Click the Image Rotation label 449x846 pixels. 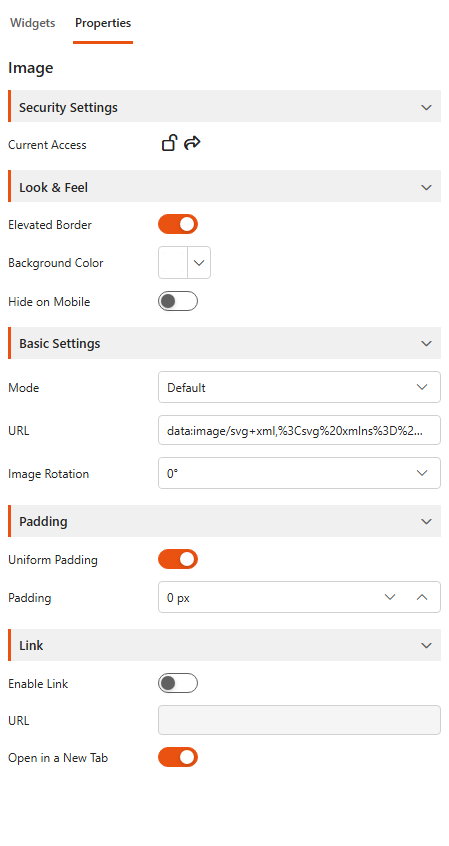pyautogui.click(x=49, y=474)
